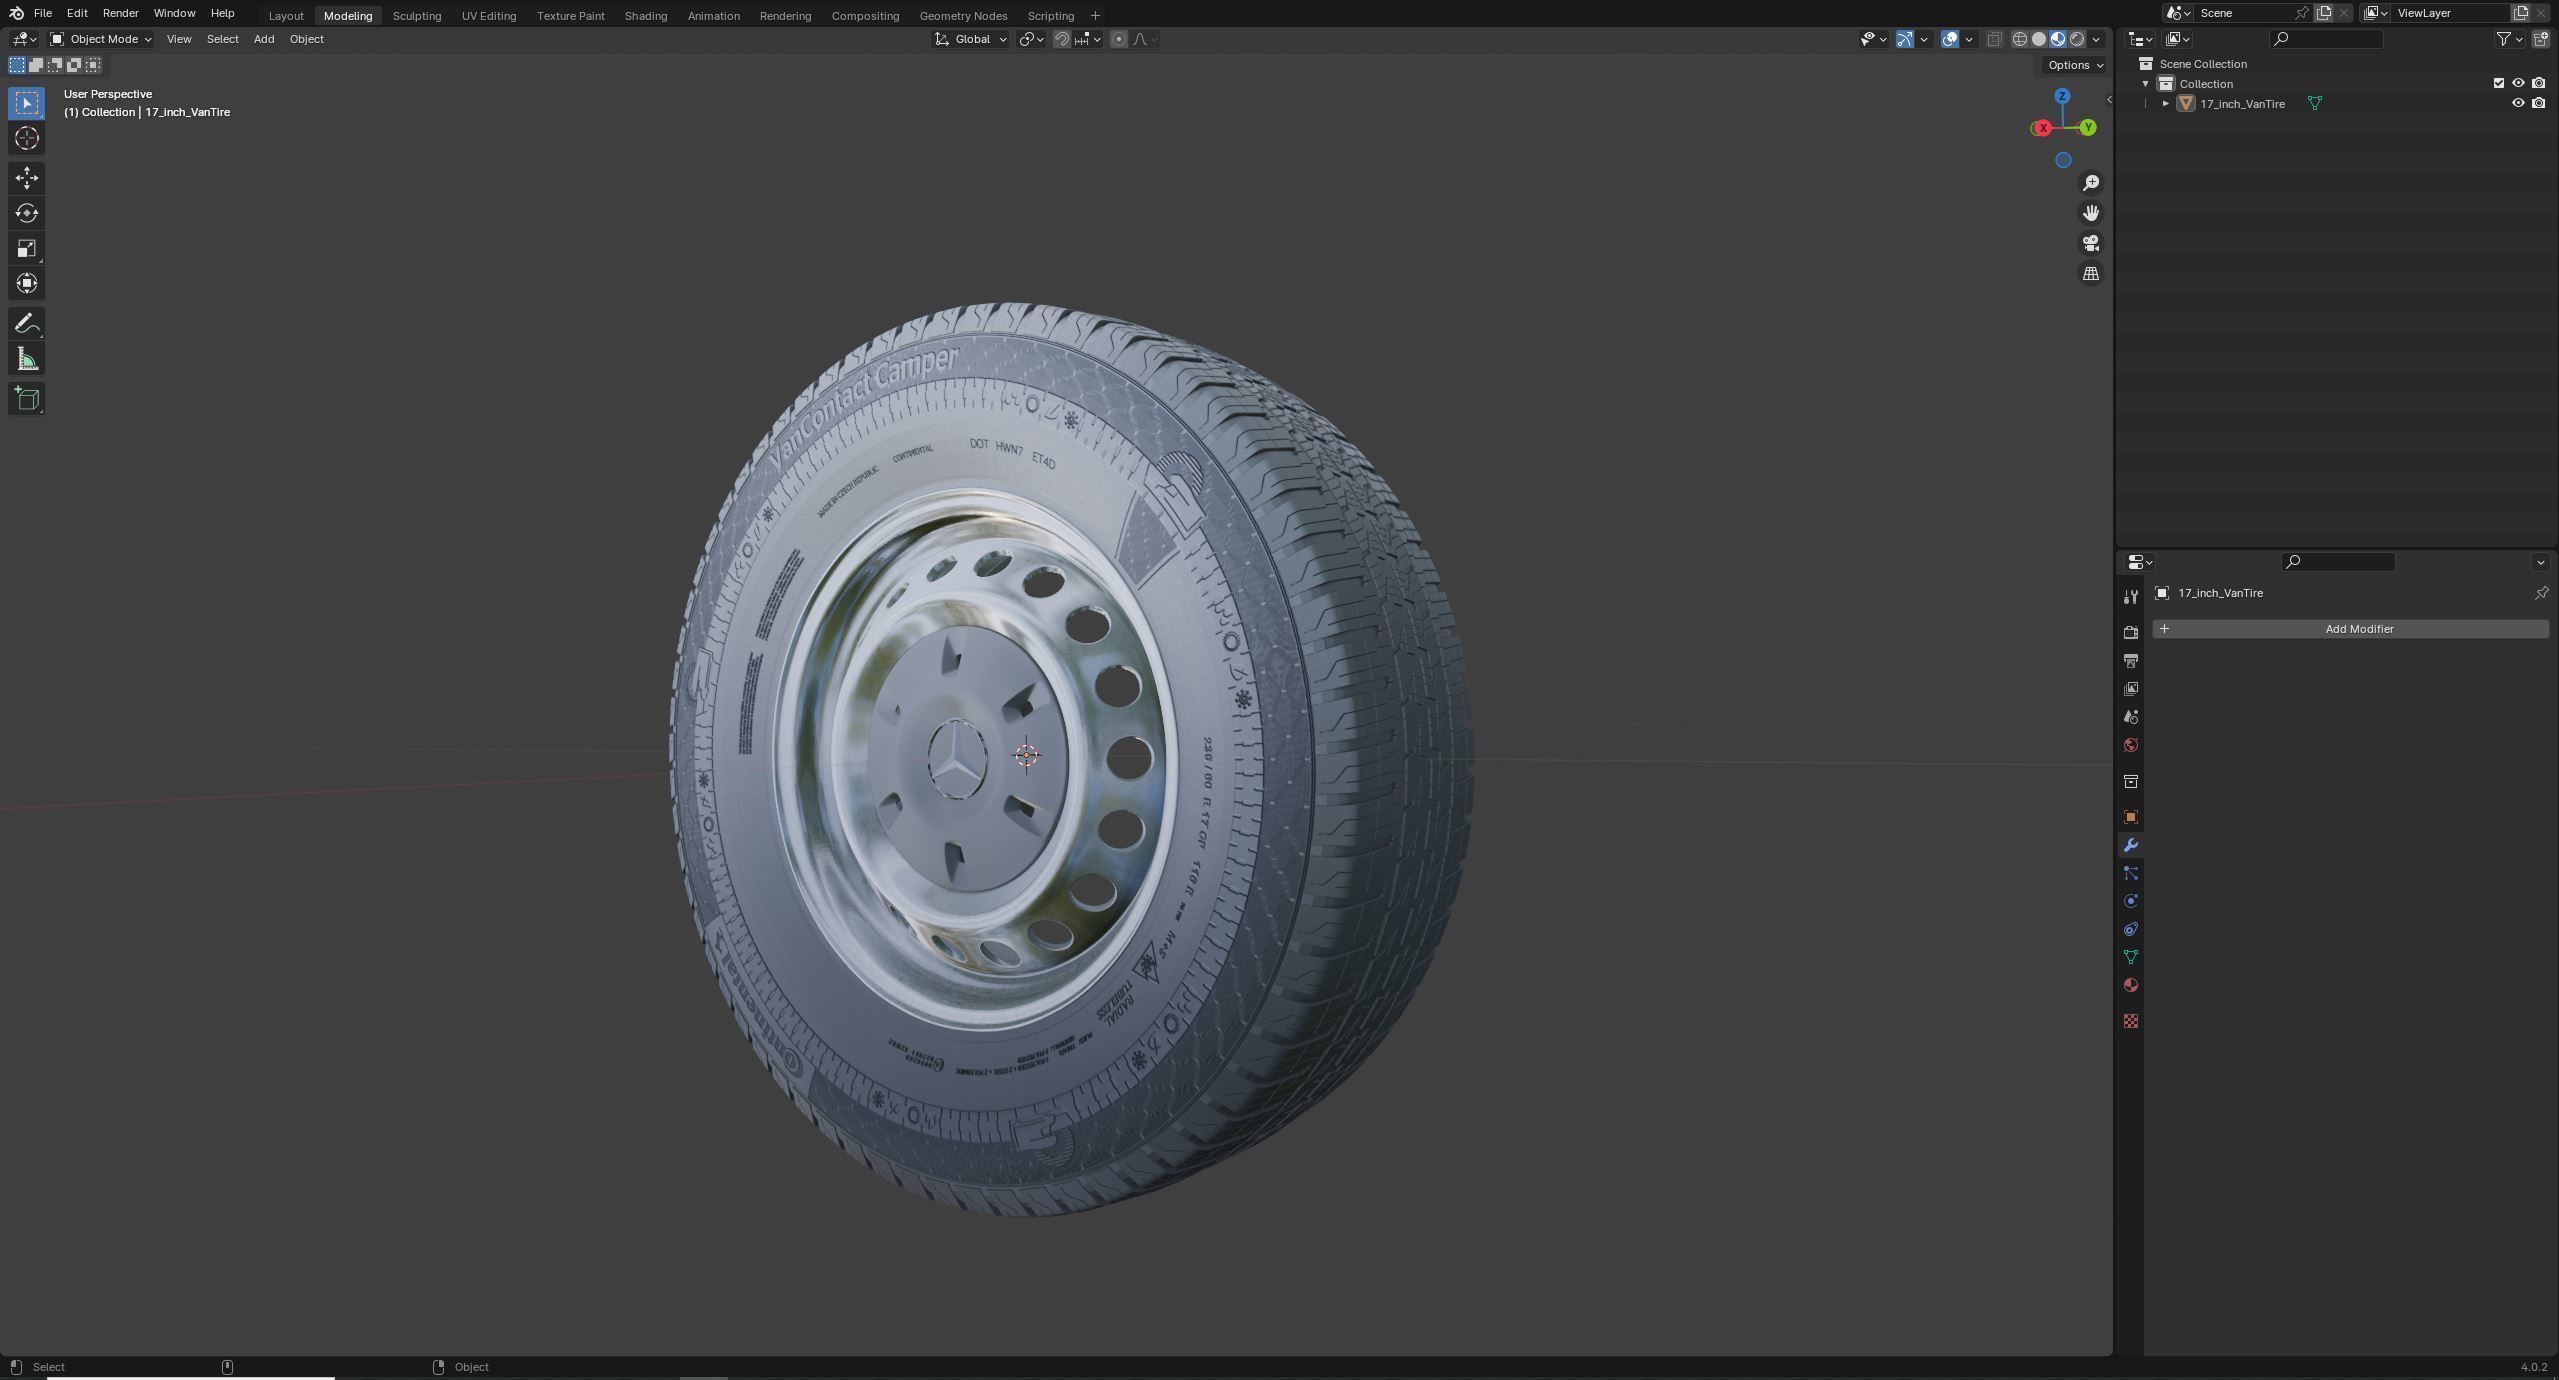The height and width of the screenshot is (1380, 2559).
Task: Click the Add Modifier button
Action: pyautogui.click(x=2350, y=629)
